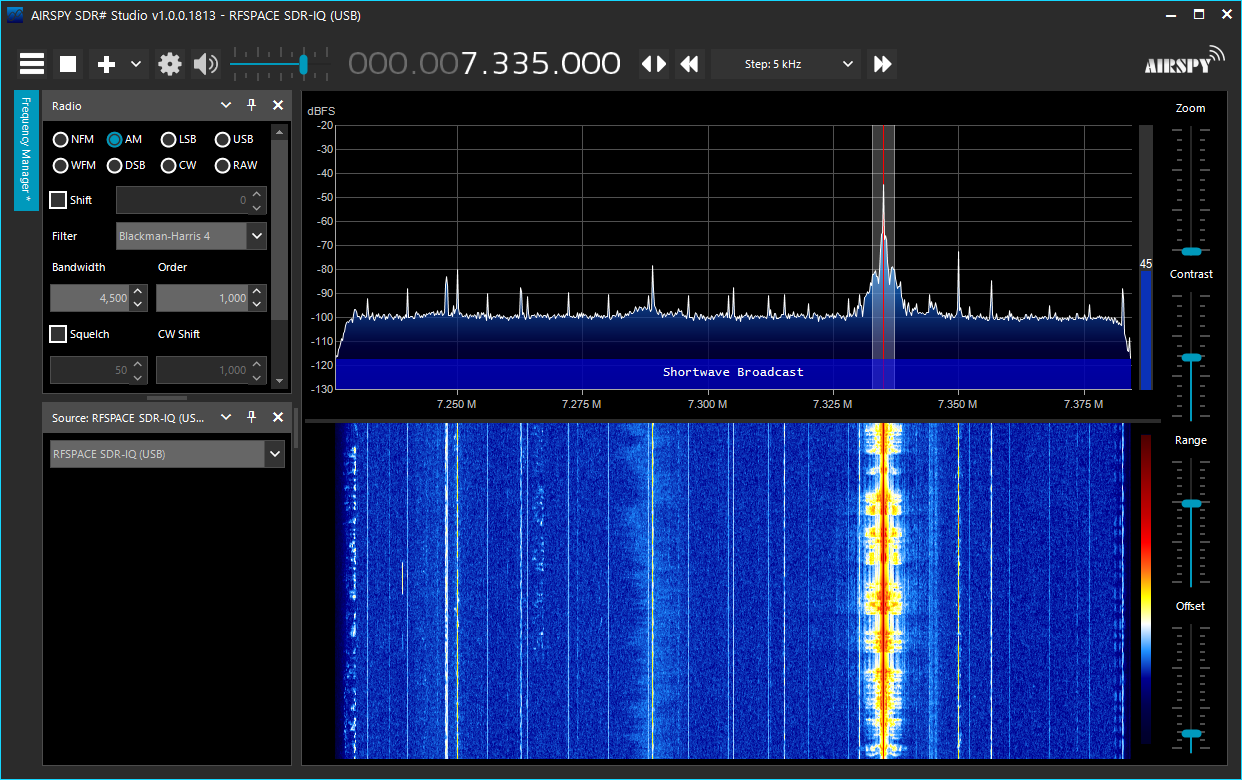Open the main hamburger menu
This screenshot has height=780, width=1242.
32,64
